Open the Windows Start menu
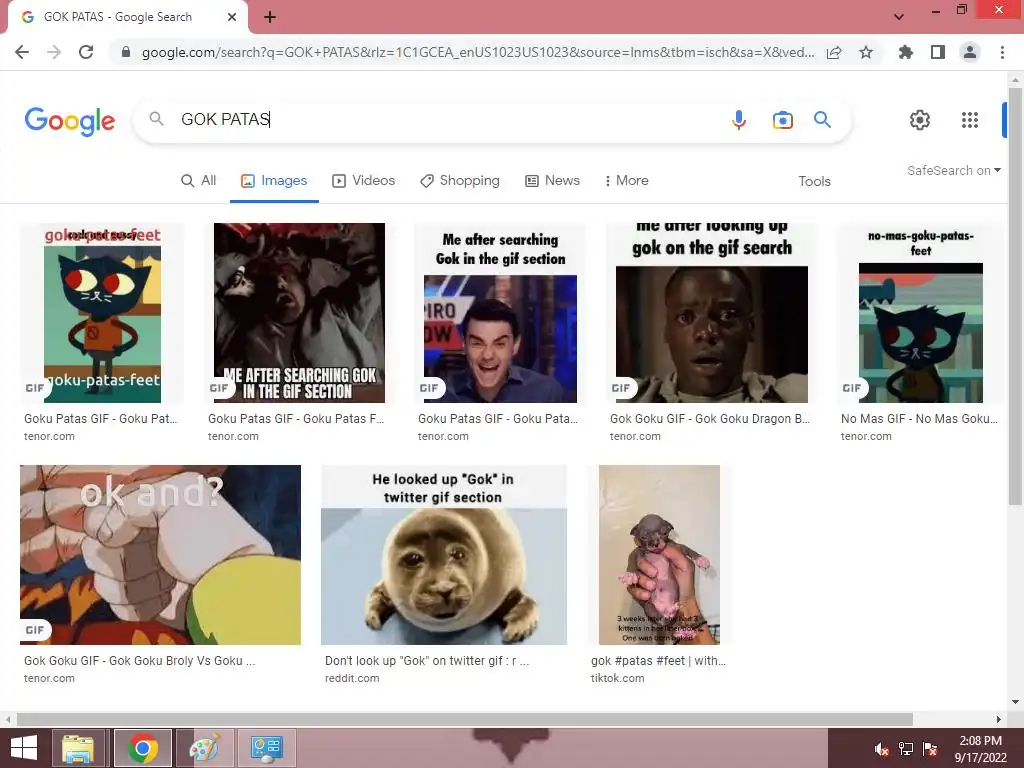The height and width of the screenshot is (768, 1024). click(x=24, y=748)
